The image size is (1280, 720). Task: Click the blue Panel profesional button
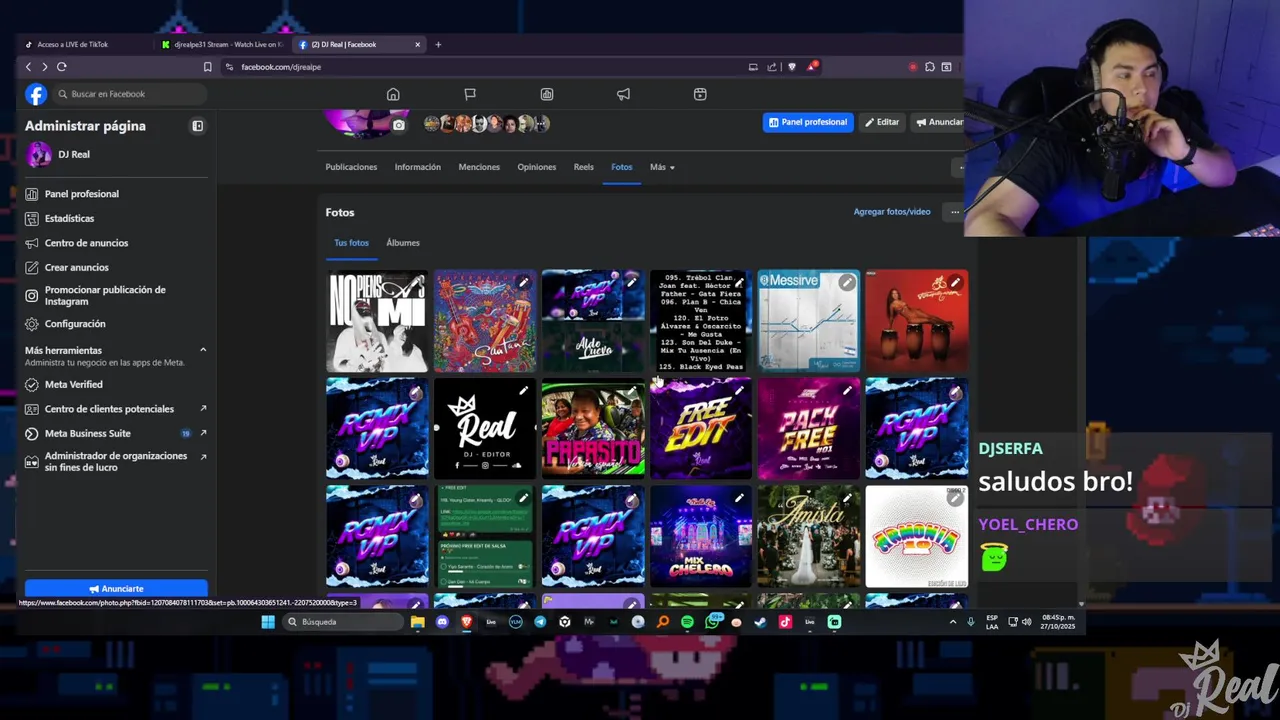click(808, 122)
